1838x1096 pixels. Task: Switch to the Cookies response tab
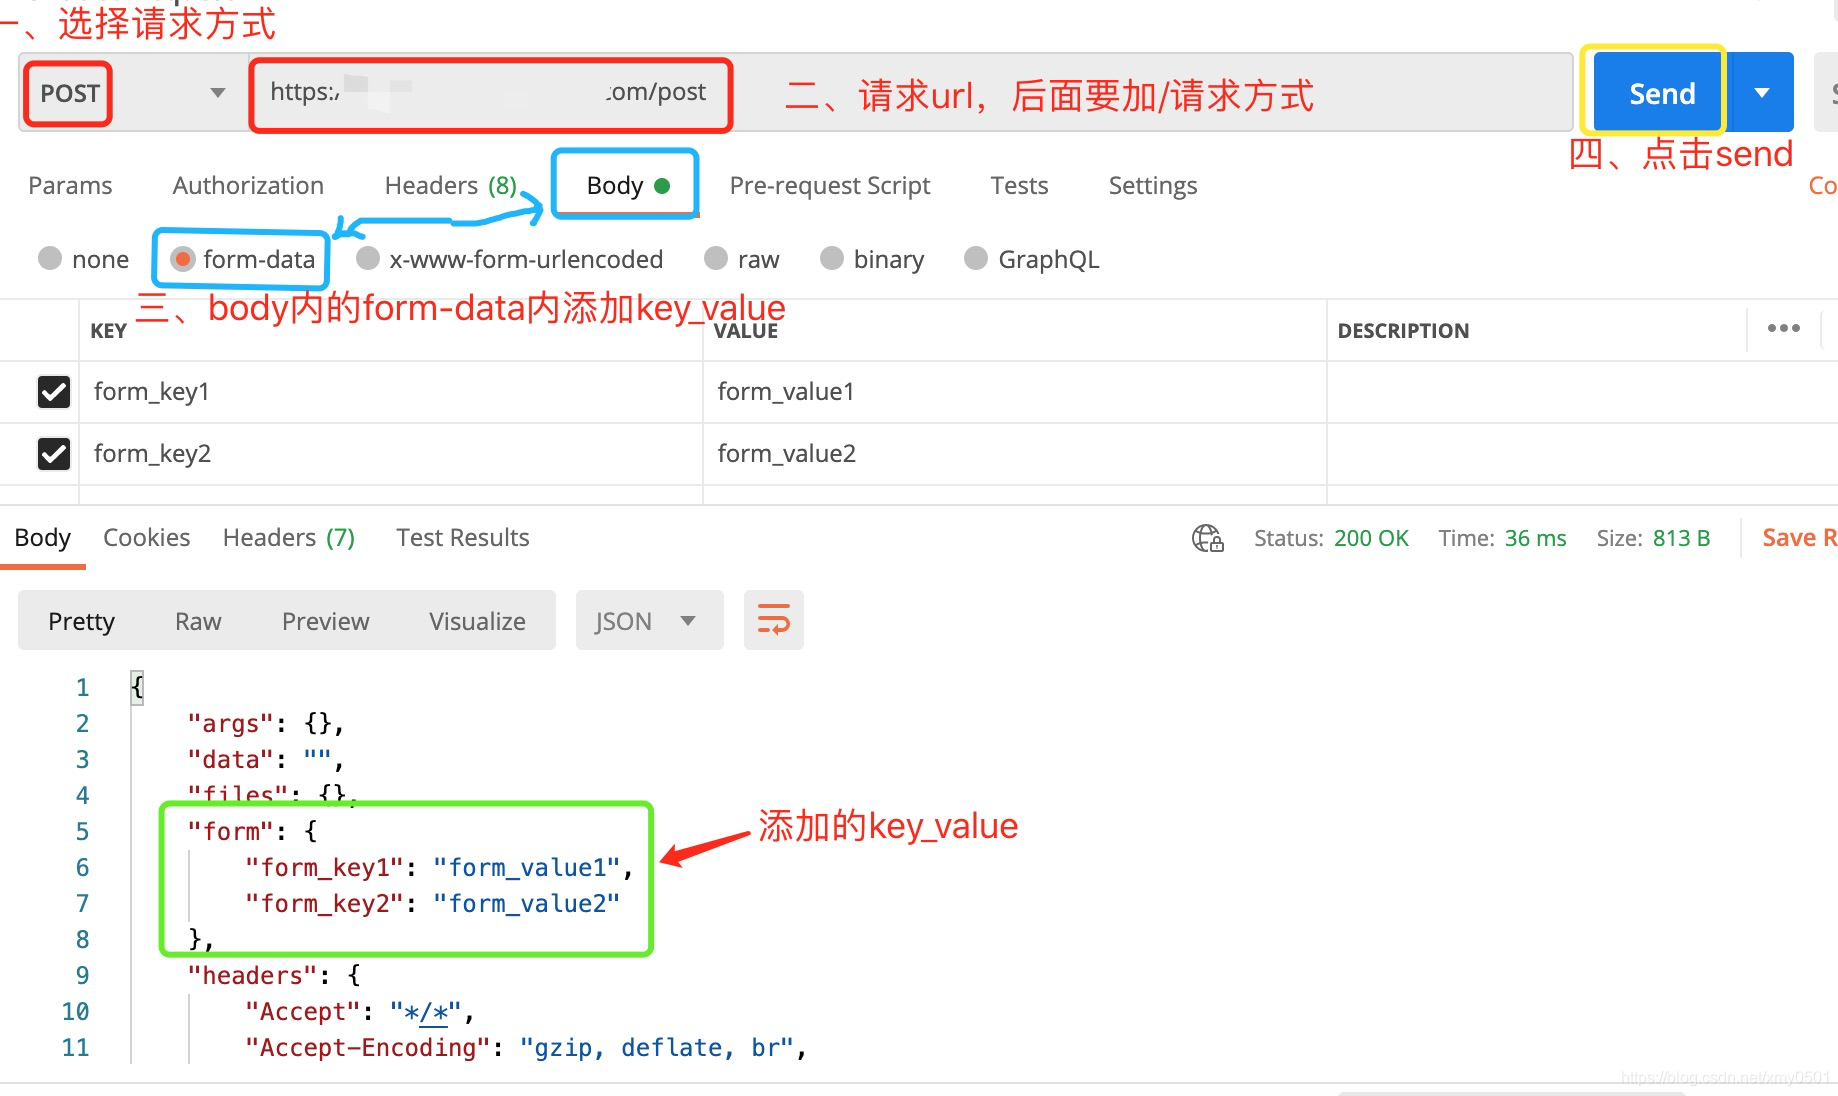[x=146, y=537]
